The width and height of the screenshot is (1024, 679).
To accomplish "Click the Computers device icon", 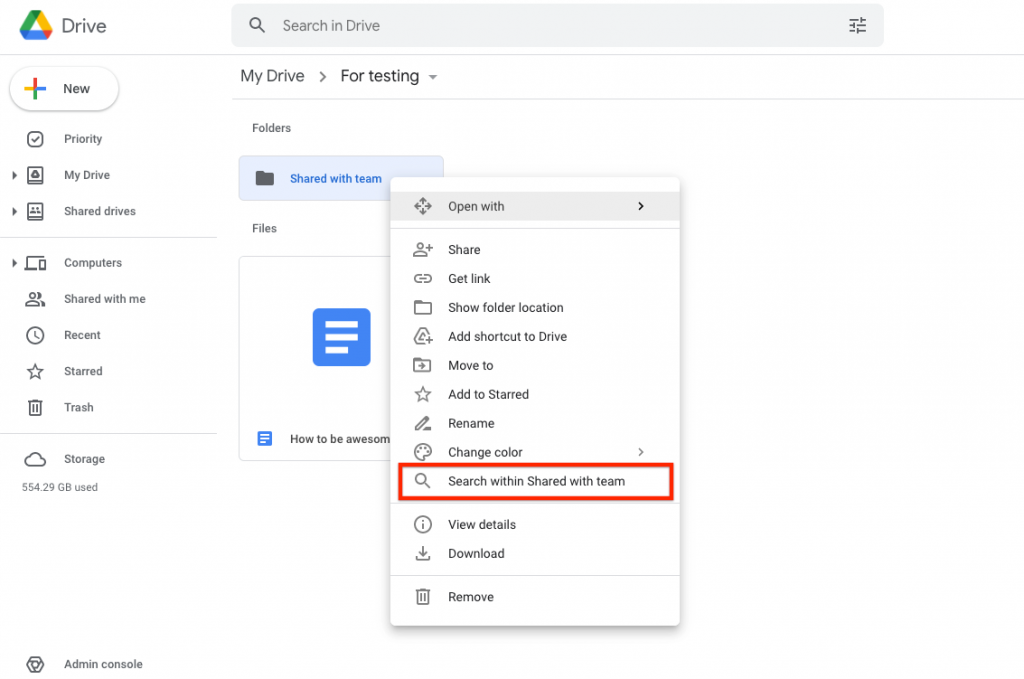I will click(35, 262).
